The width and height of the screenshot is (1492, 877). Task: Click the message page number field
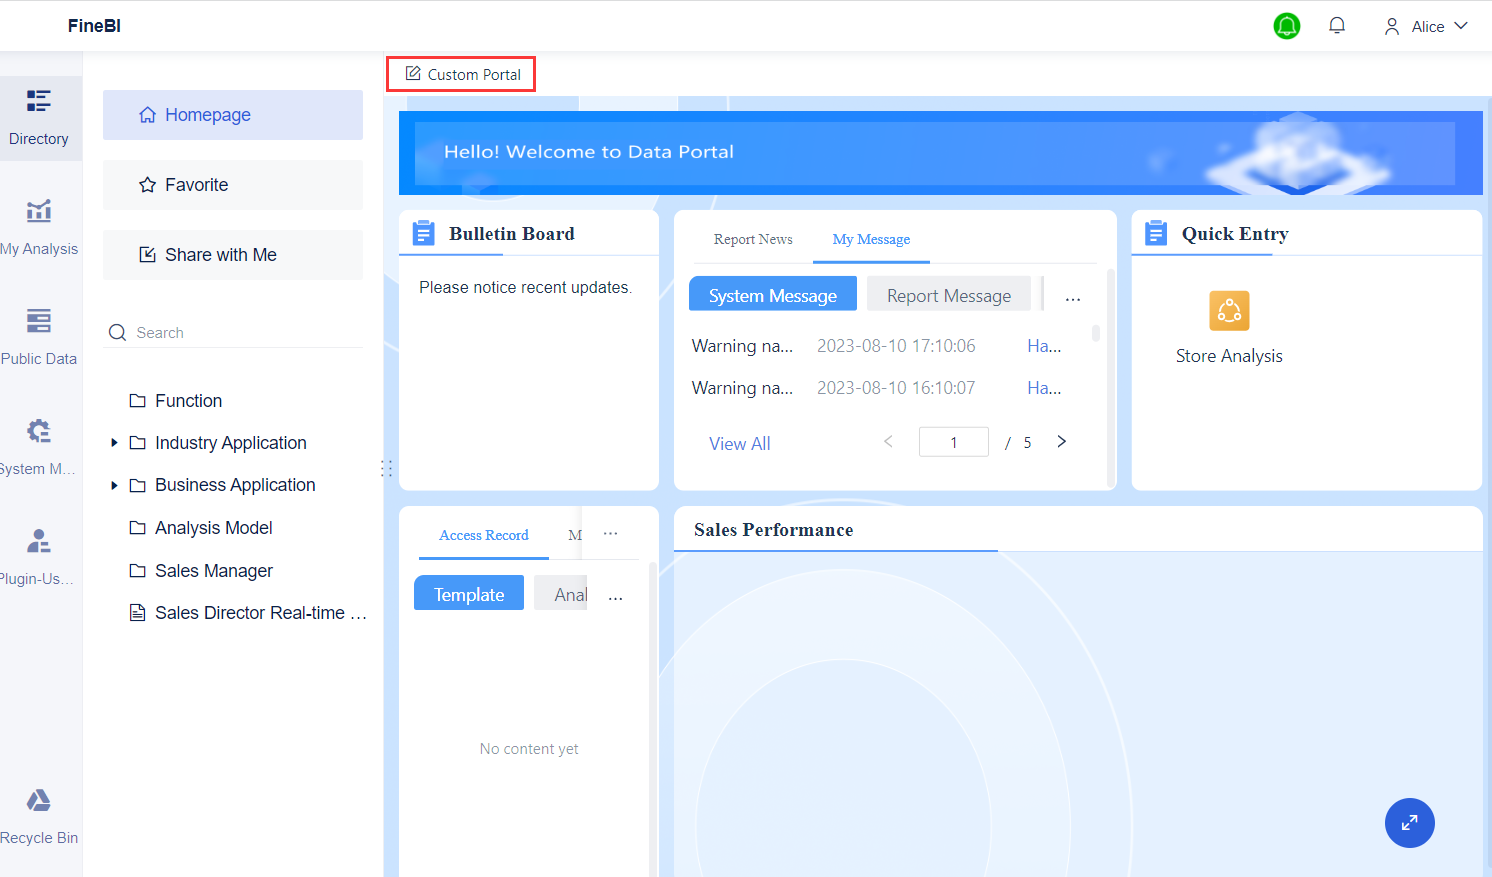coord(954,442)
